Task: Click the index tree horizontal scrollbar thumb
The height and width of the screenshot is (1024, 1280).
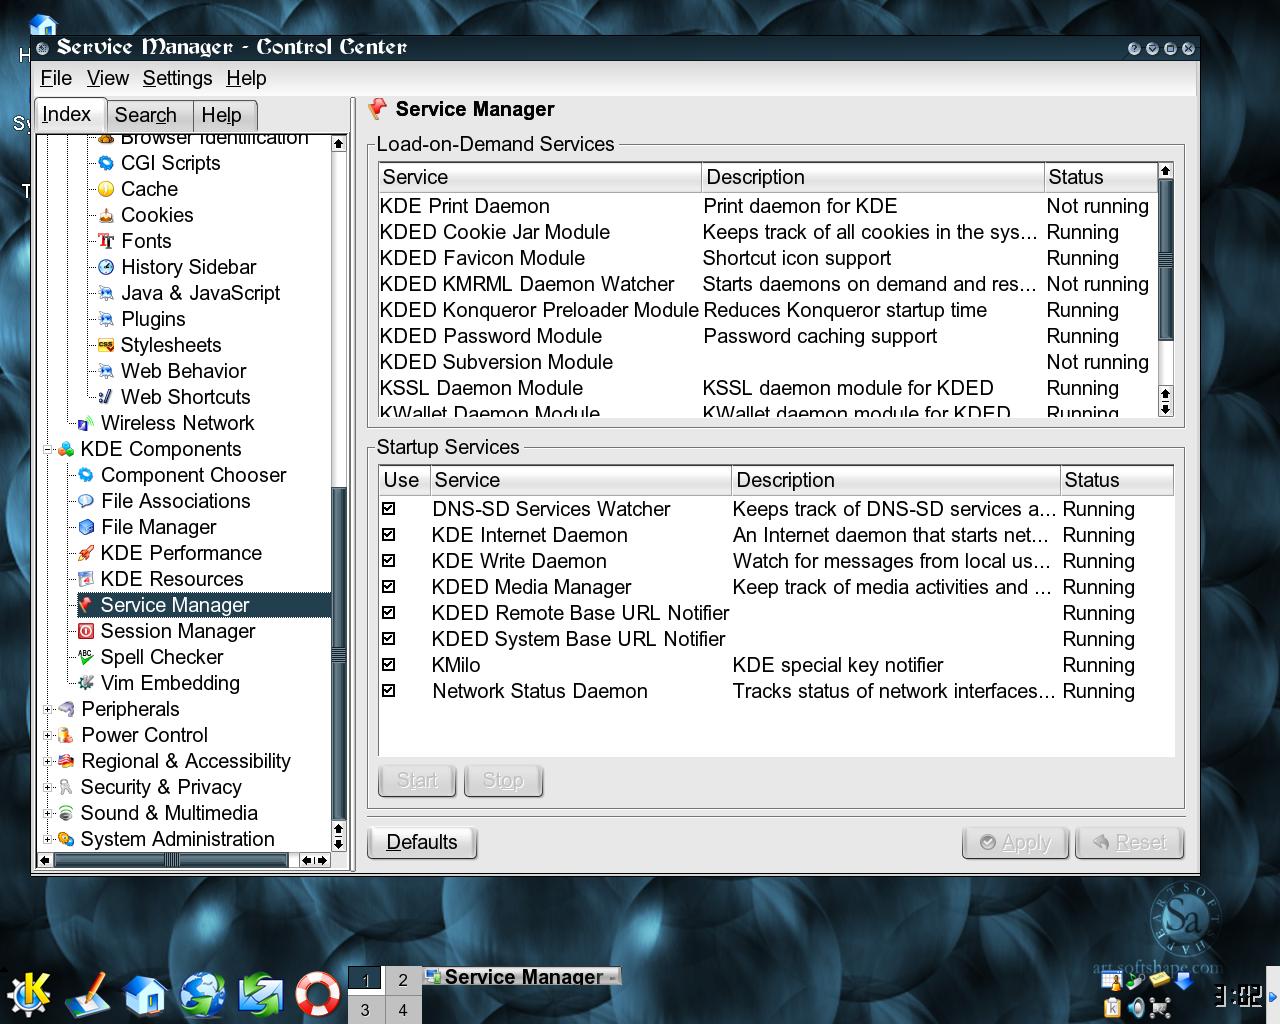Action: coord(171,860)
